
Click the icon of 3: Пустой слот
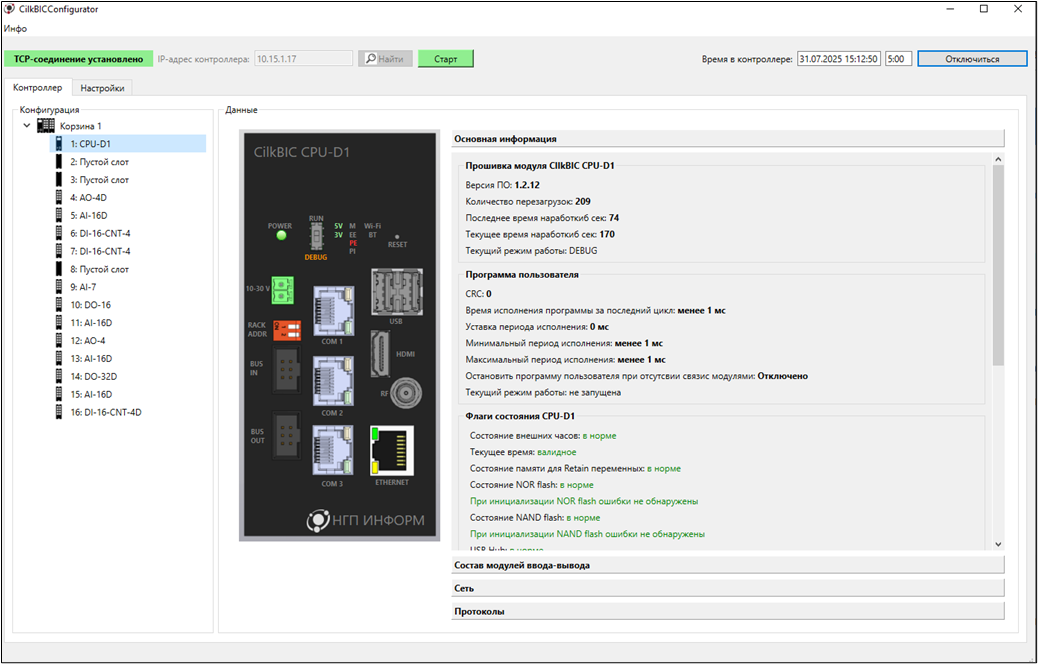tap(59, 179)
